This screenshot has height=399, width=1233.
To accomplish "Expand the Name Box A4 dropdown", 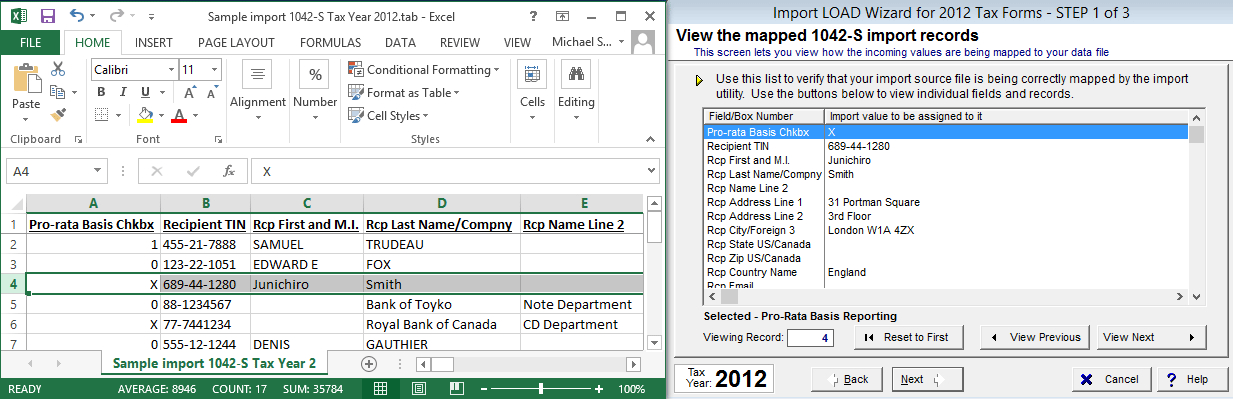I will [x=97, y=171].
